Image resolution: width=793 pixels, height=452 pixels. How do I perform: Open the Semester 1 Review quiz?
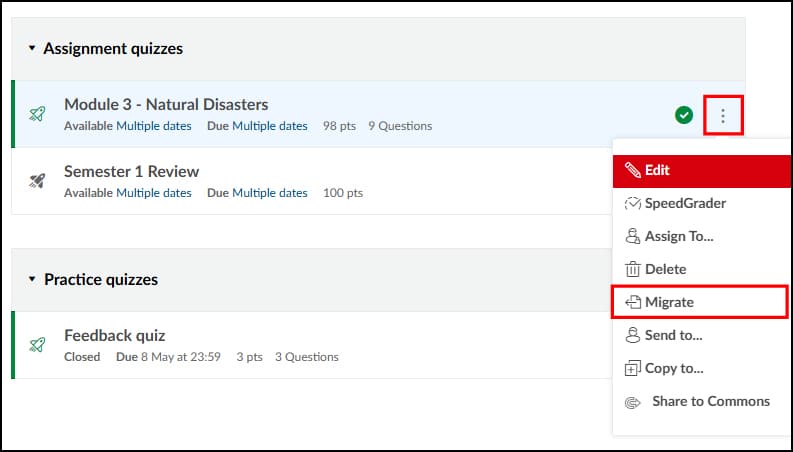click(x=131, y=171)
